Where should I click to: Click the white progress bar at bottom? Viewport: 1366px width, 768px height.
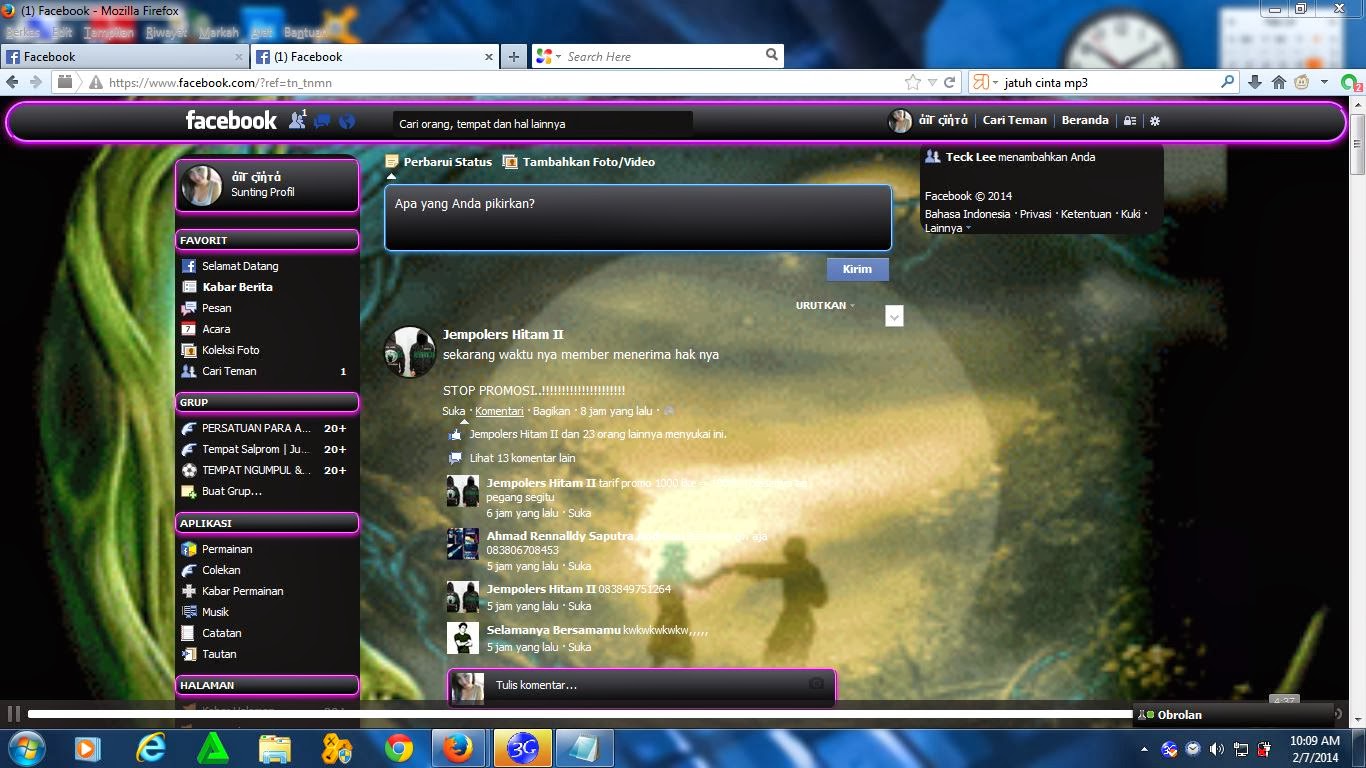[580, 714]
